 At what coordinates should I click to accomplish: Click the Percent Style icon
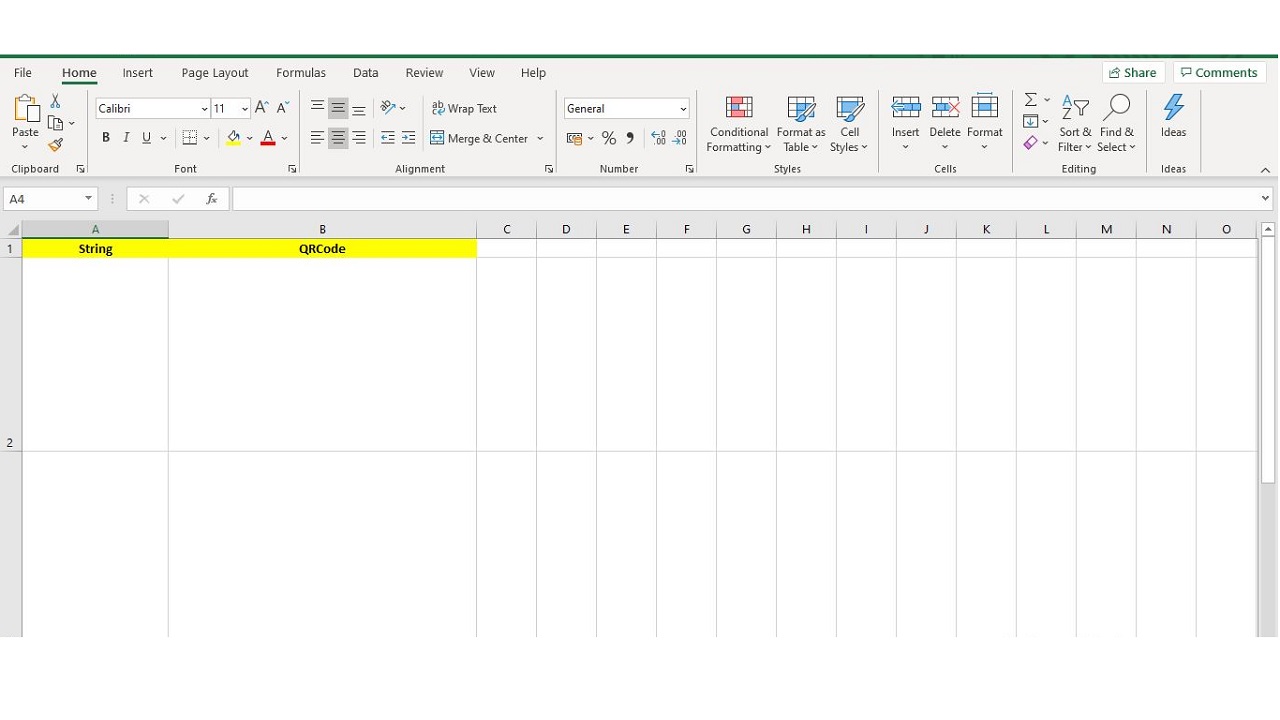pos(608,138)
